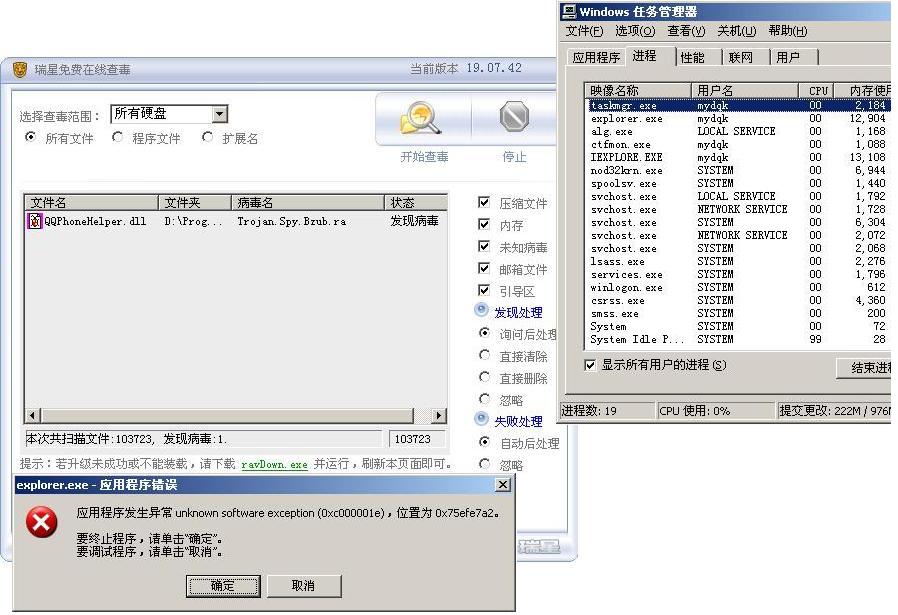Collapse the 发现处理 section
The height and width of the screenshot is (615, 898).
tap(482, 310)
